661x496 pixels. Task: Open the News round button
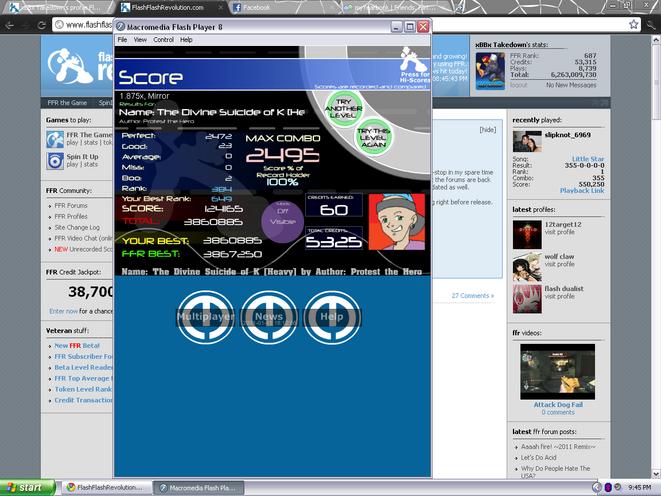[x=269, y=316]
